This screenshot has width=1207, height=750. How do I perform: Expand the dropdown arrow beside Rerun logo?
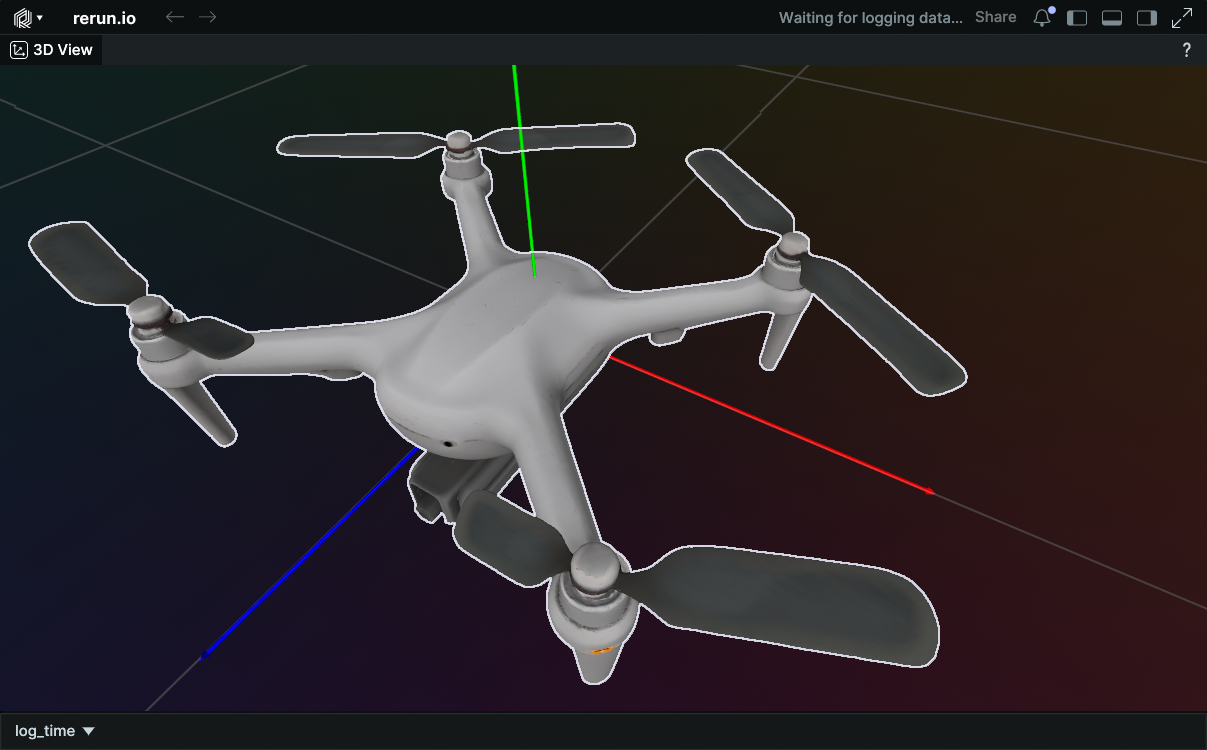point(39,18)
